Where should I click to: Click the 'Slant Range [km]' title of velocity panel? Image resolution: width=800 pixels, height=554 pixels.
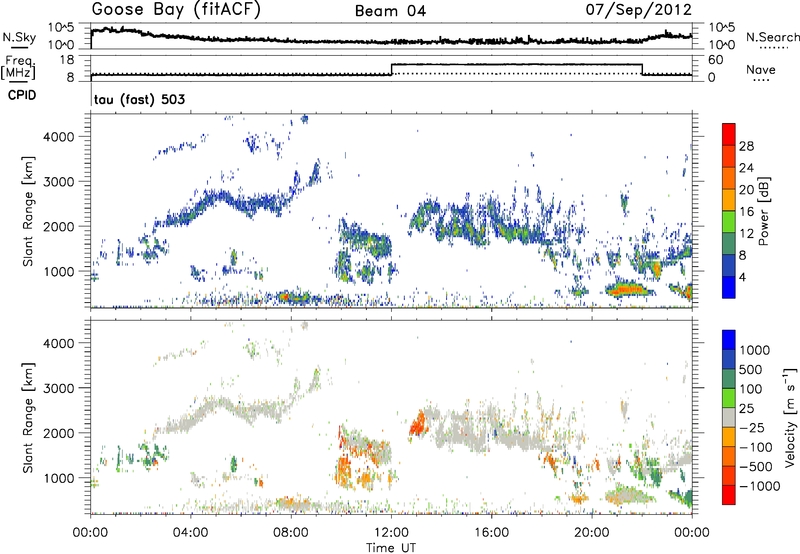coord(28,417)
